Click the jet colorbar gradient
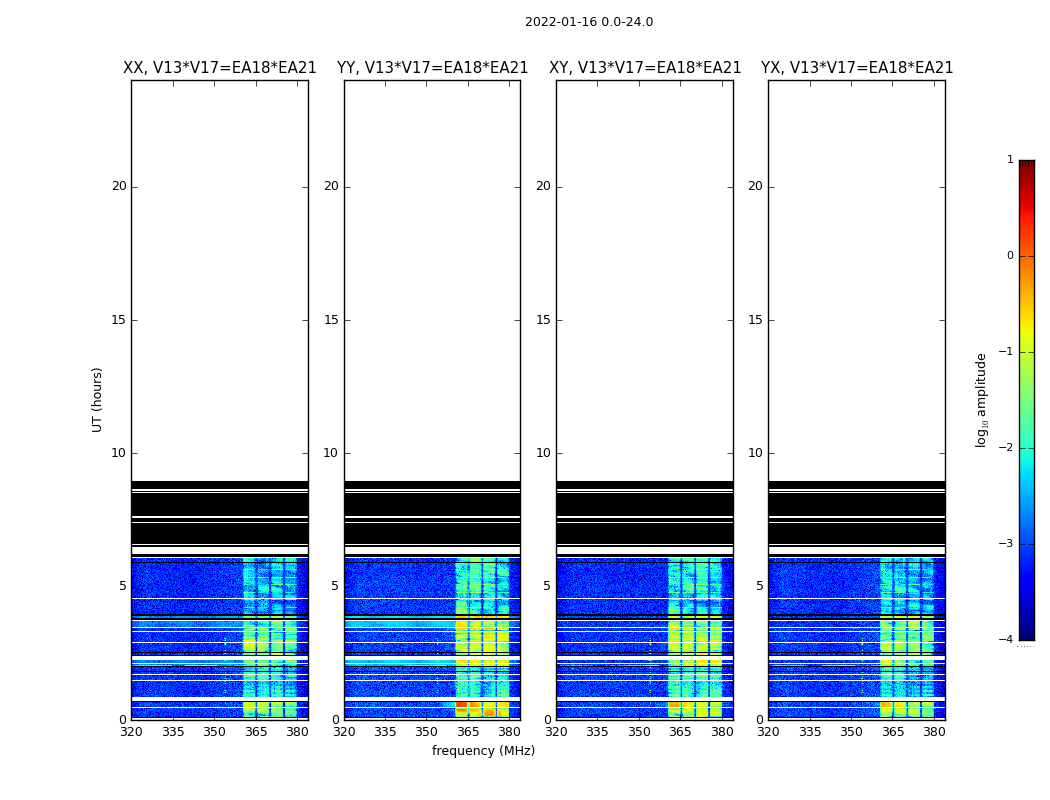 tap(1027, 400)
